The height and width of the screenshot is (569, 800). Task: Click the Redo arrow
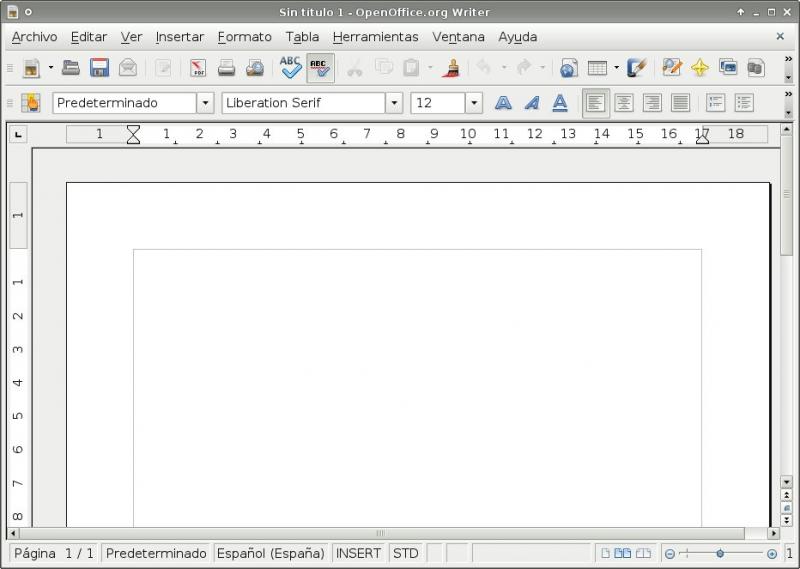524,67
